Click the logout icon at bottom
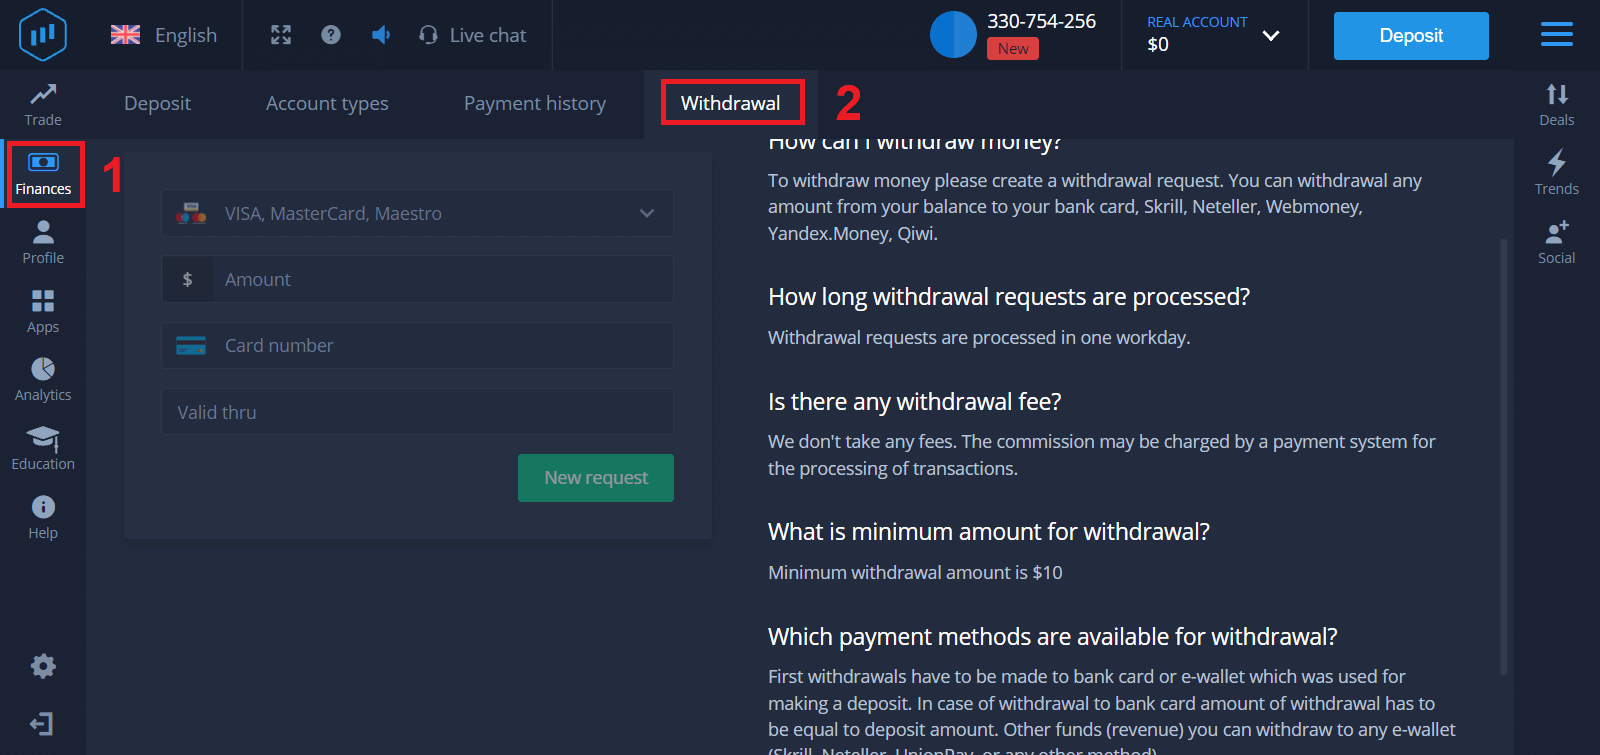 click(x=42, y=724)
